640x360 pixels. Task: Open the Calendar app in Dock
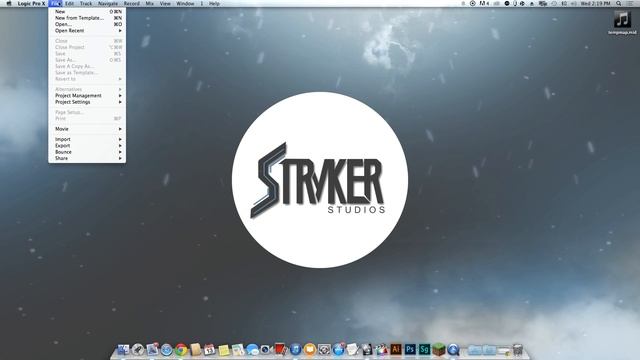[209, 349]
